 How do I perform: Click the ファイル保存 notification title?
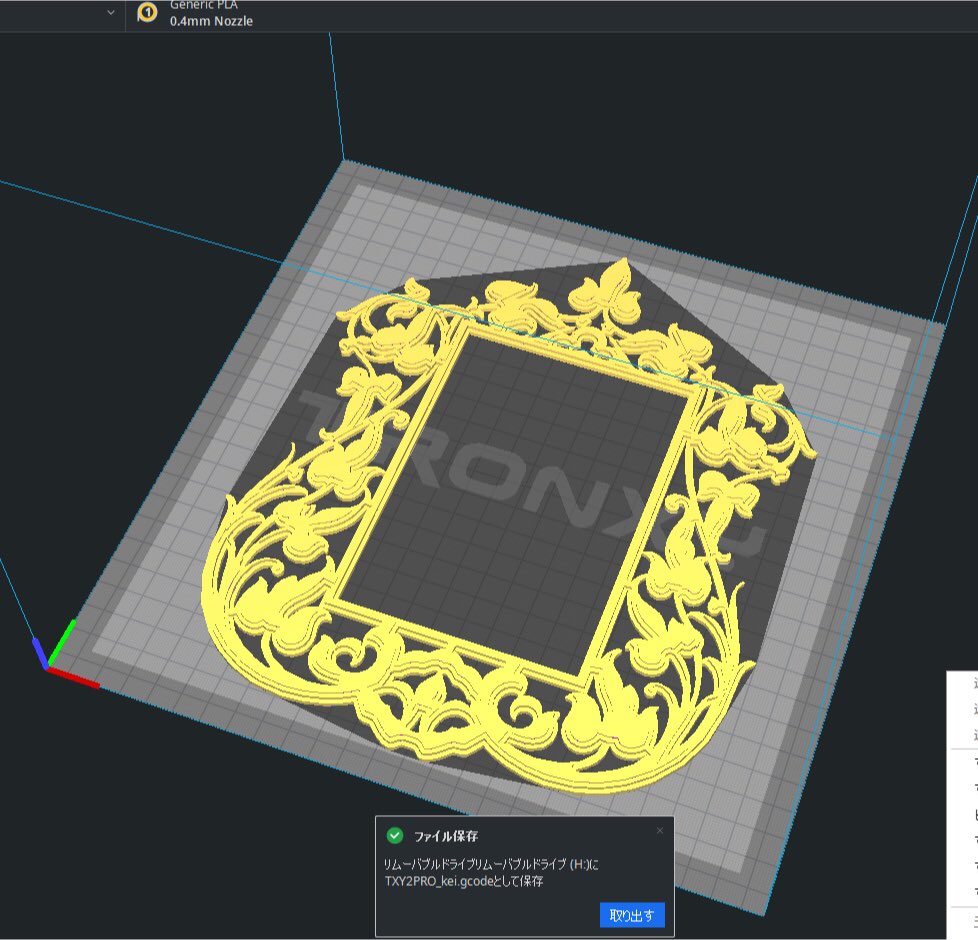click(x=446, y=836)
